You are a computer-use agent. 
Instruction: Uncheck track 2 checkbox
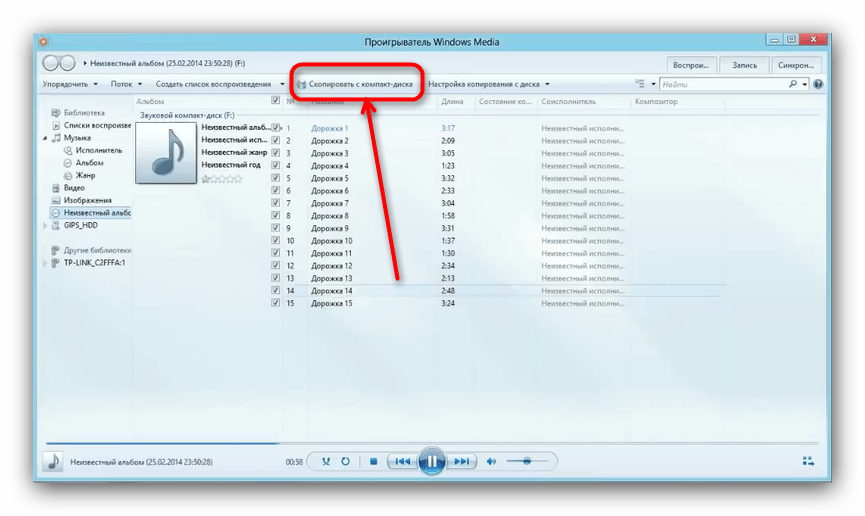coord(275,140)
